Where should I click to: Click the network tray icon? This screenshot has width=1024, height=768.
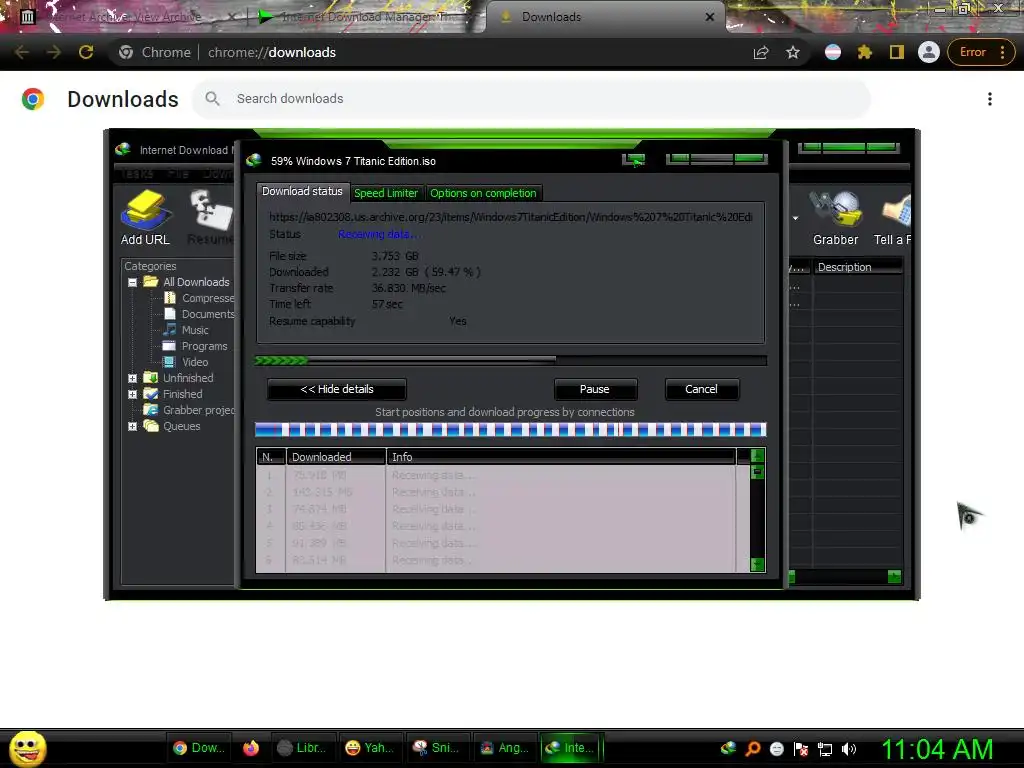point(825,749)
